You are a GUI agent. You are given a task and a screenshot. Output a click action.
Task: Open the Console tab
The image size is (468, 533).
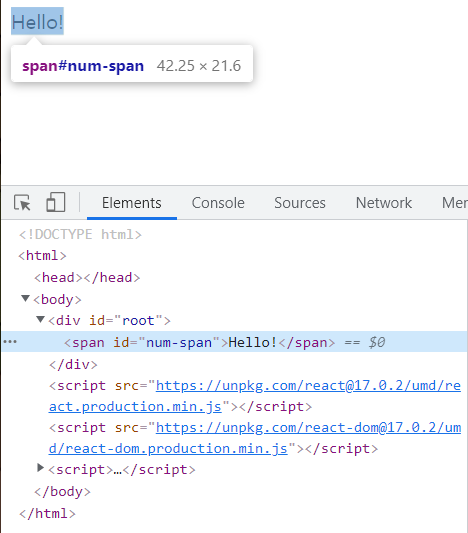point(218,203)
